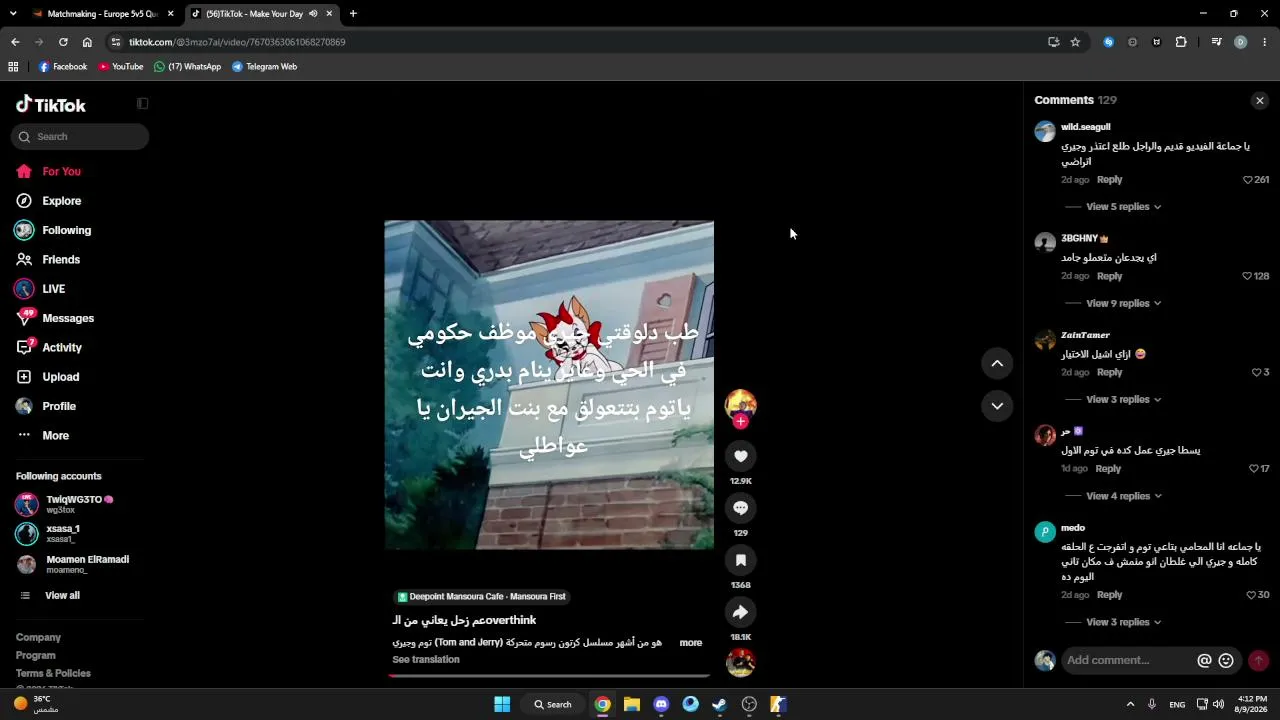The image size is (1280, 720).
Task: Collapse the TikTok sidebar with the panel icon
Action: pos(142,104)
